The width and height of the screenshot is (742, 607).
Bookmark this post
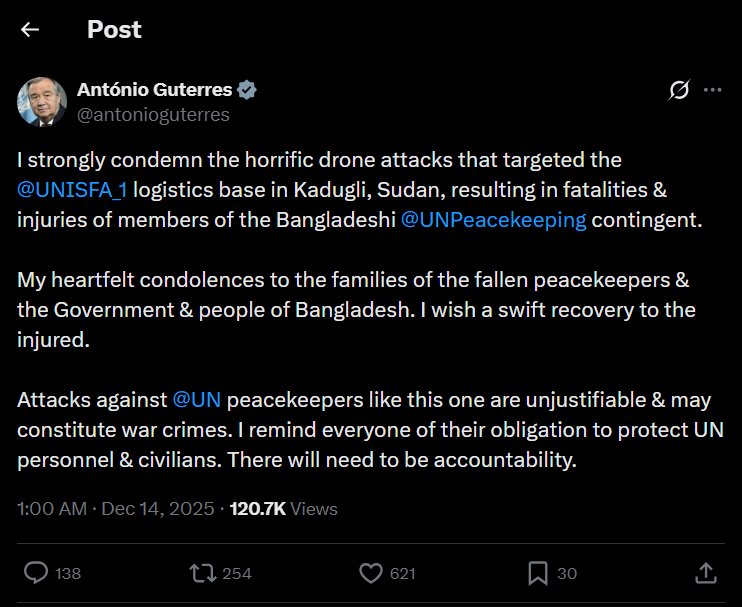(x=538, y=573)
